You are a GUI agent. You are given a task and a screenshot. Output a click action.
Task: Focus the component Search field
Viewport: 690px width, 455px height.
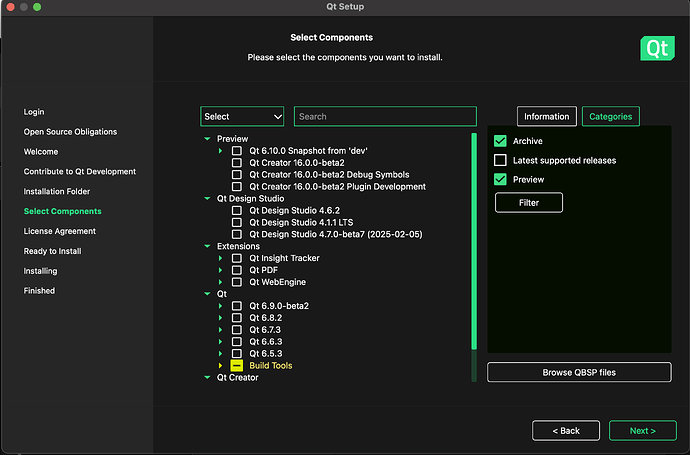tap(385, 117)
